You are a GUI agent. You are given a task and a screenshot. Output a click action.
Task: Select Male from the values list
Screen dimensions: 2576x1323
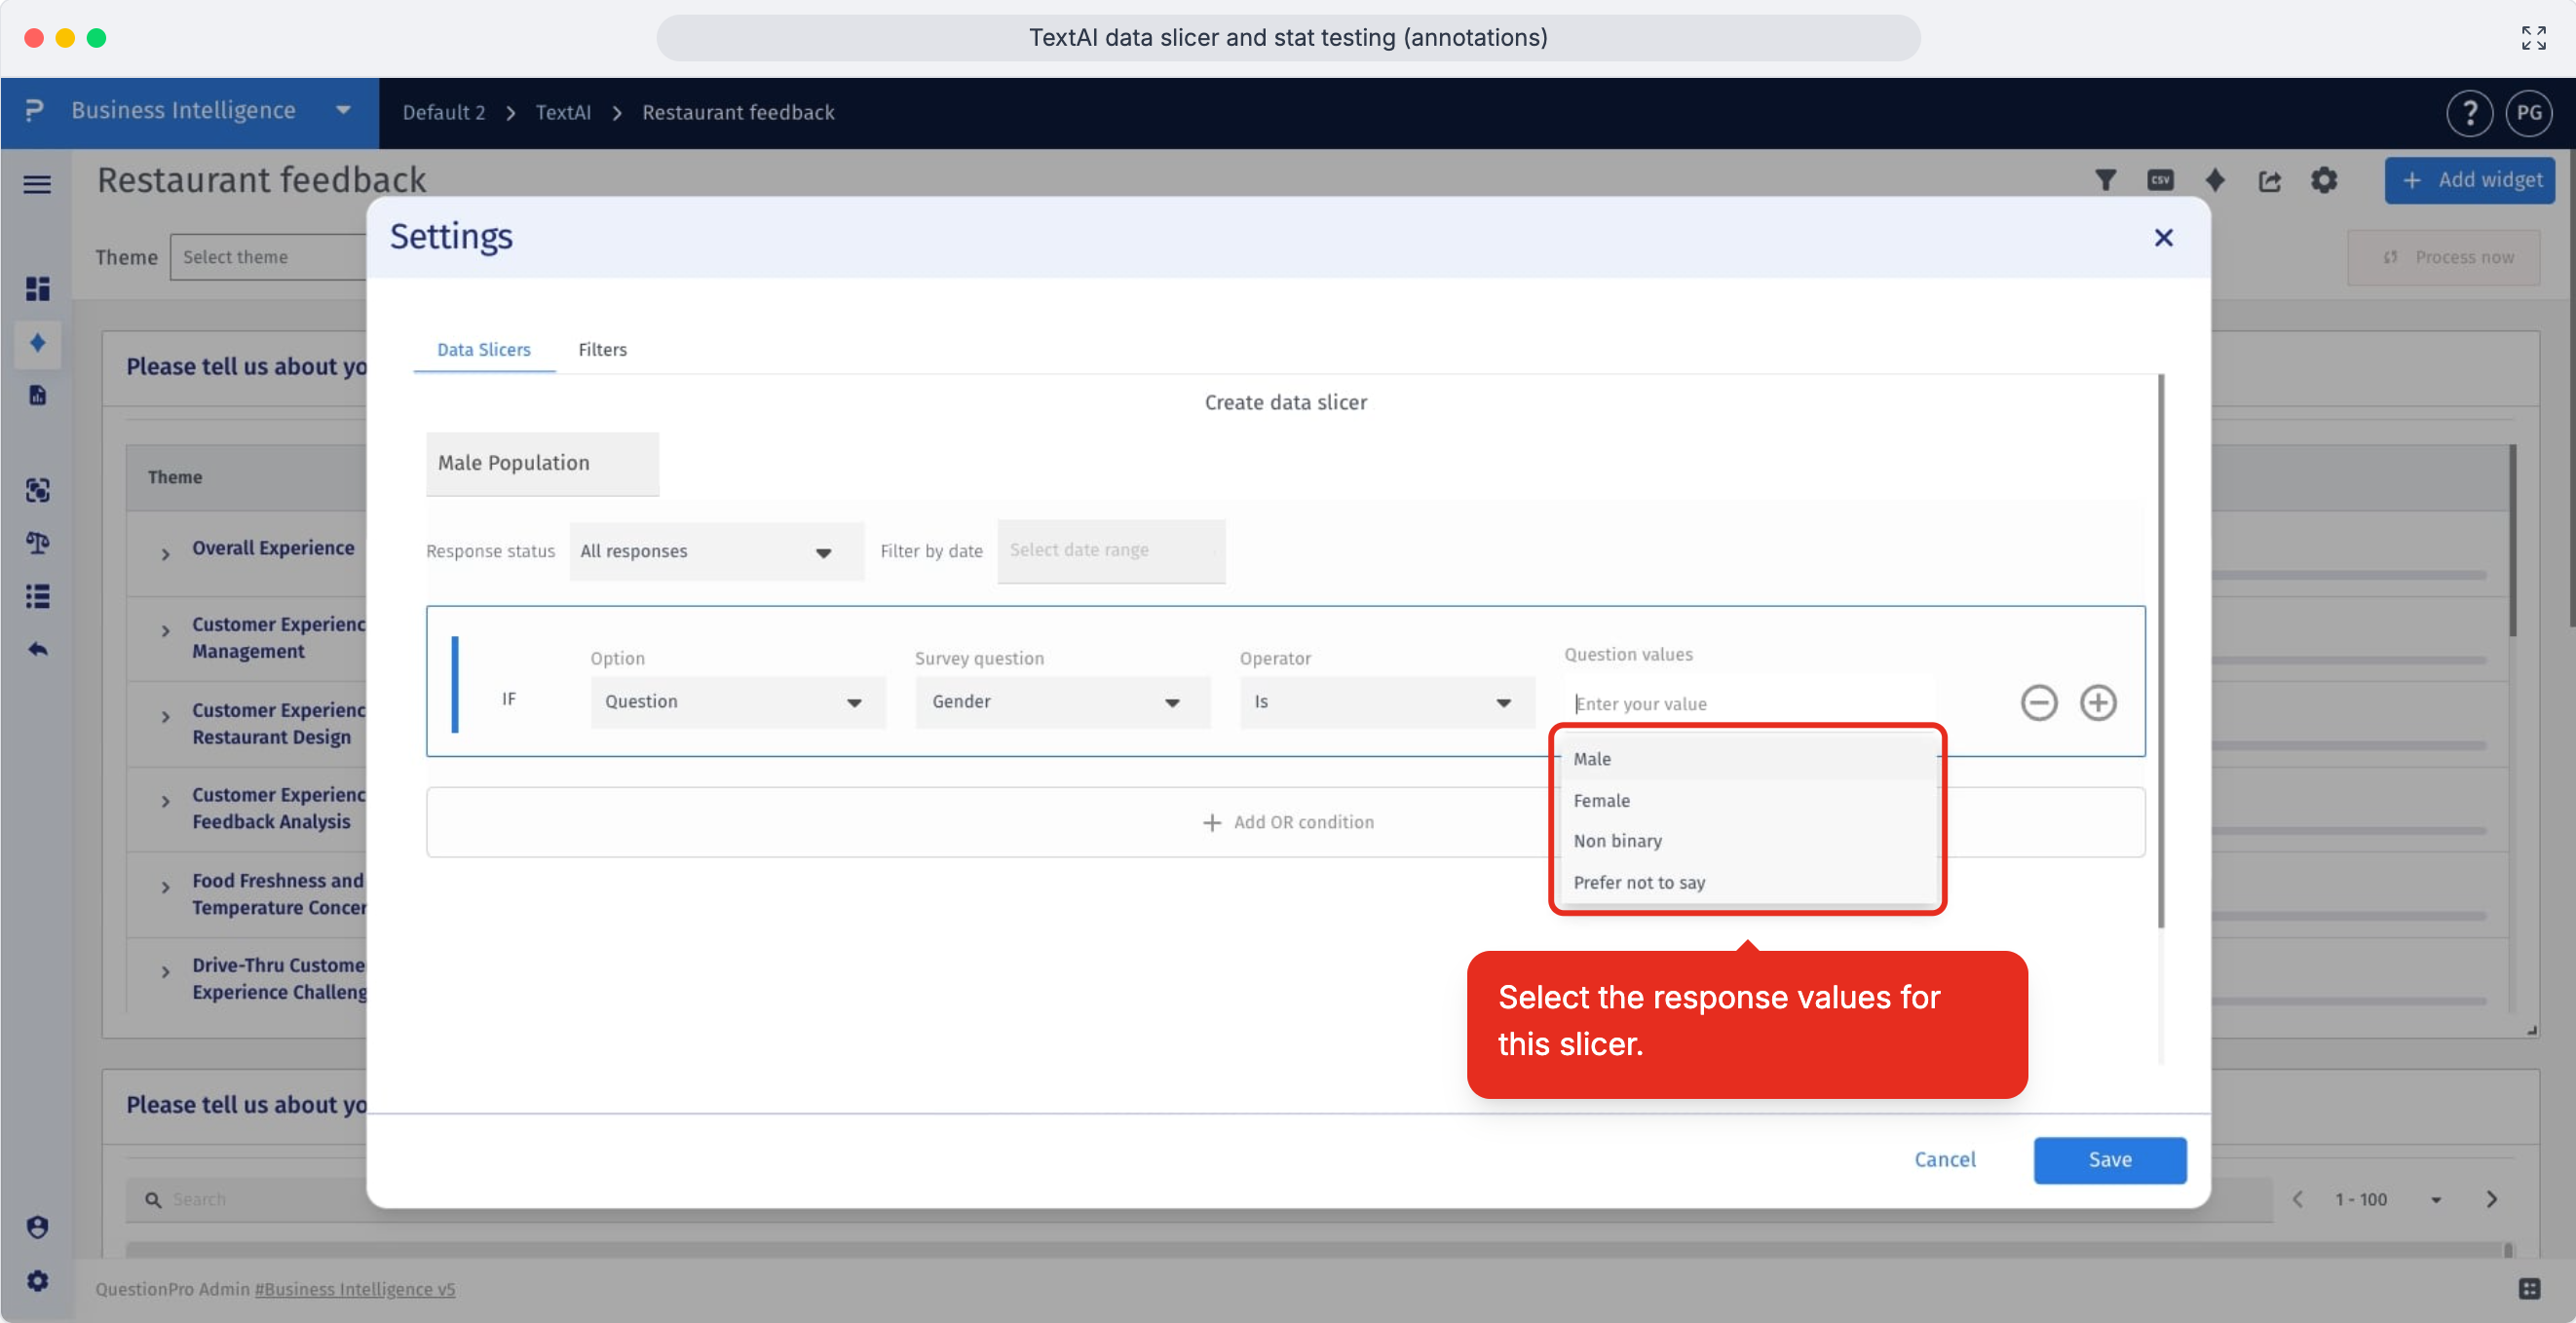coord(1748,759)
